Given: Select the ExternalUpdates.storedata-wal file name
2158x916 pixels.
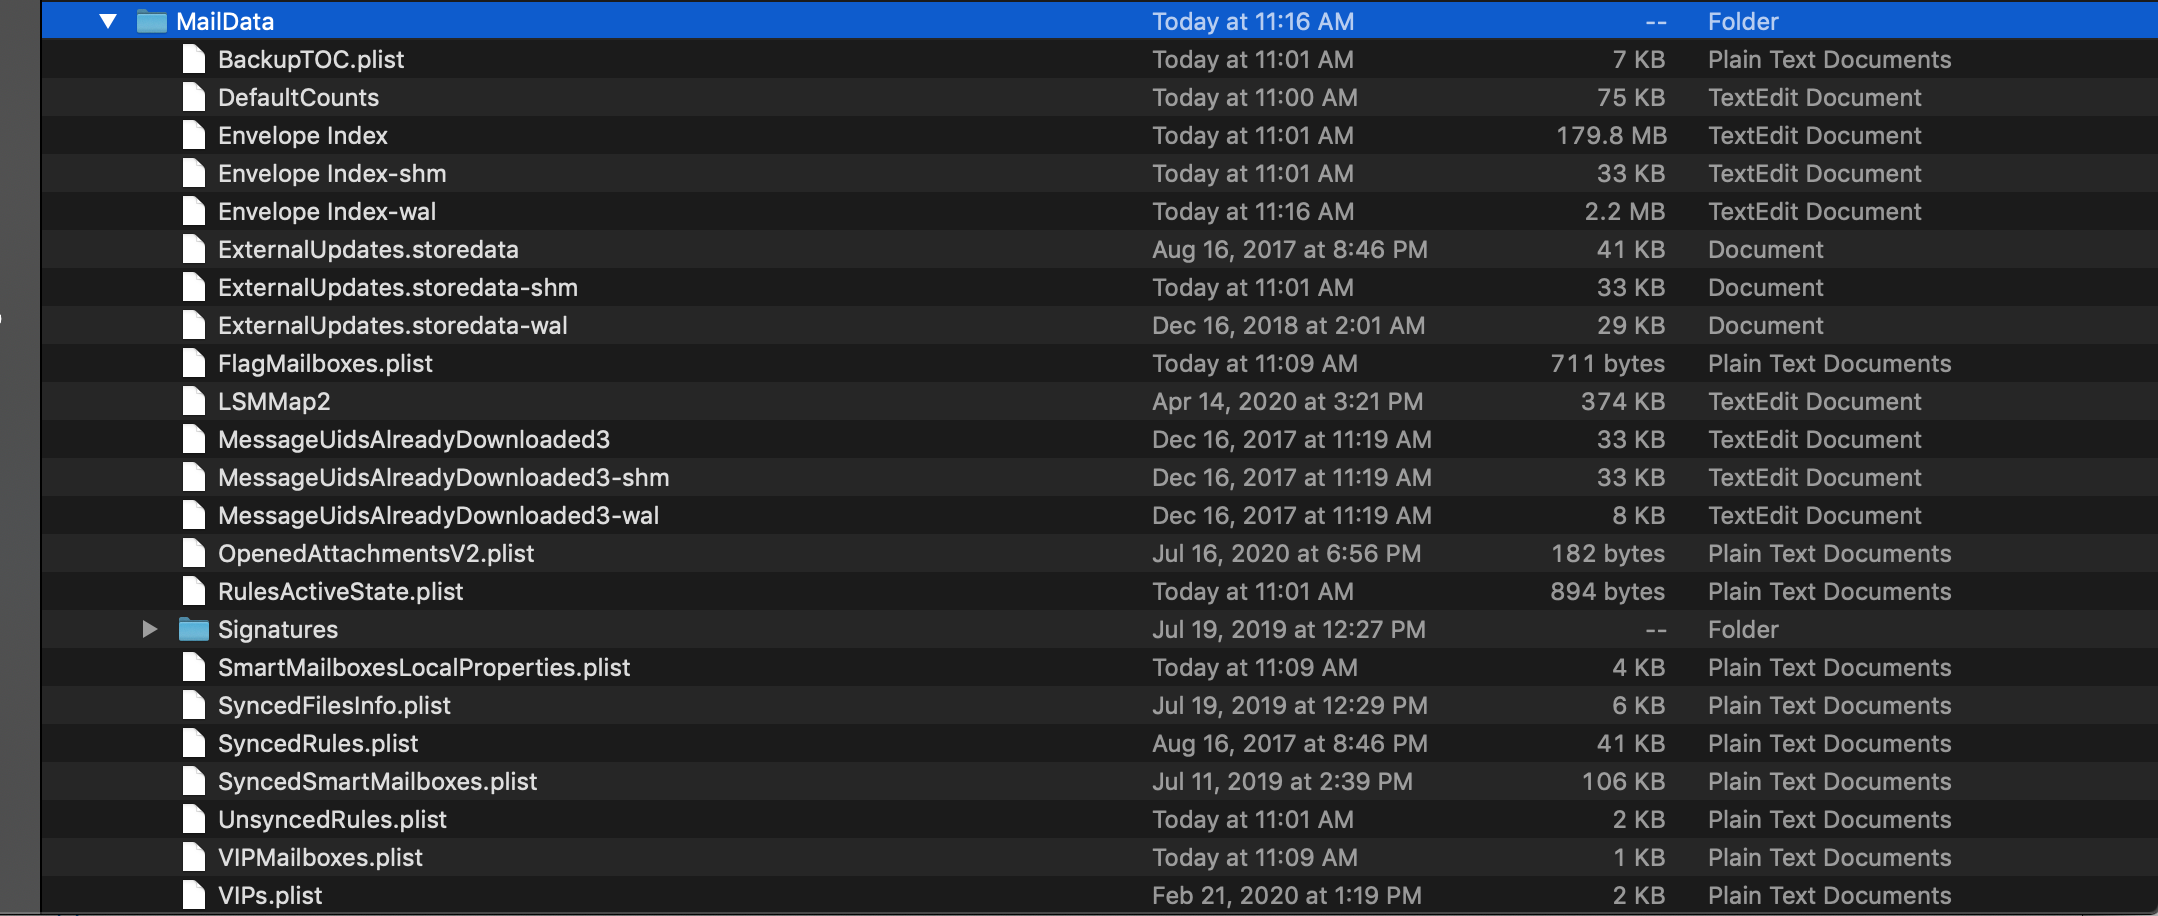Looking at the screenshot, I should (x=393, y=325).
